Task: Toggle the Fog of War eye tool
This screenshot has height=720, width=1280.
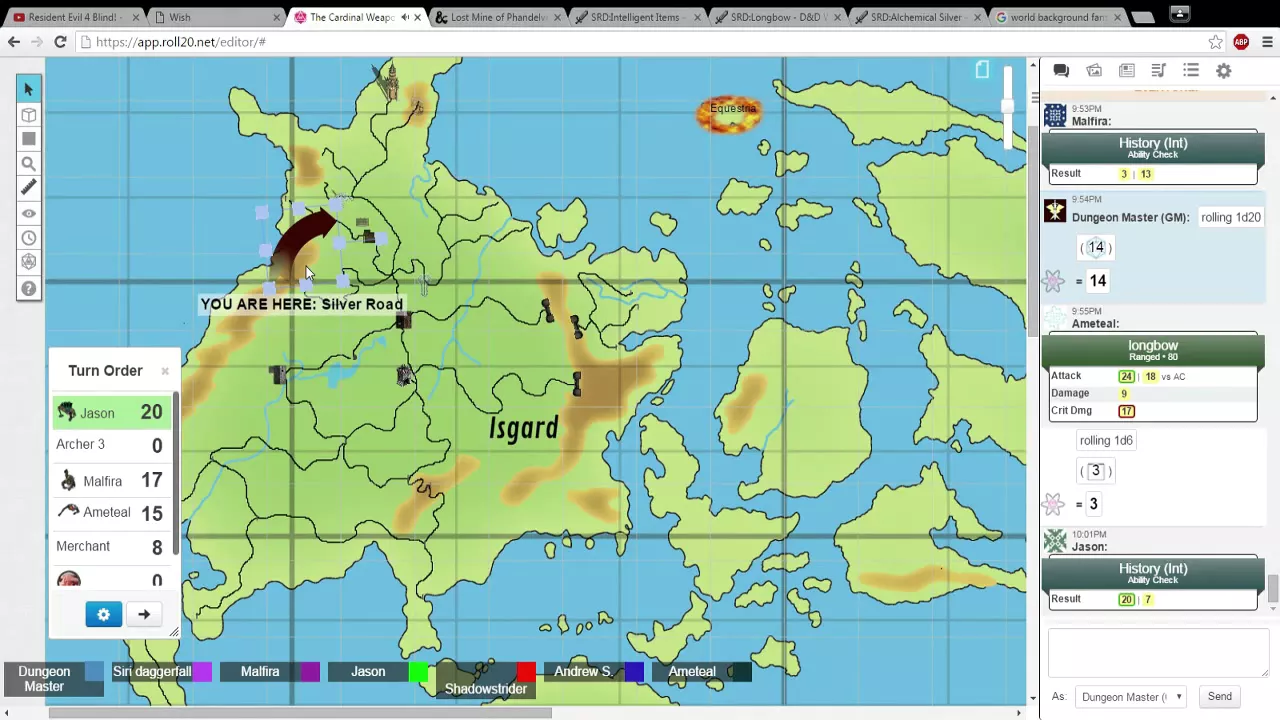Action: pyautogui.click(x=28, y=213)
